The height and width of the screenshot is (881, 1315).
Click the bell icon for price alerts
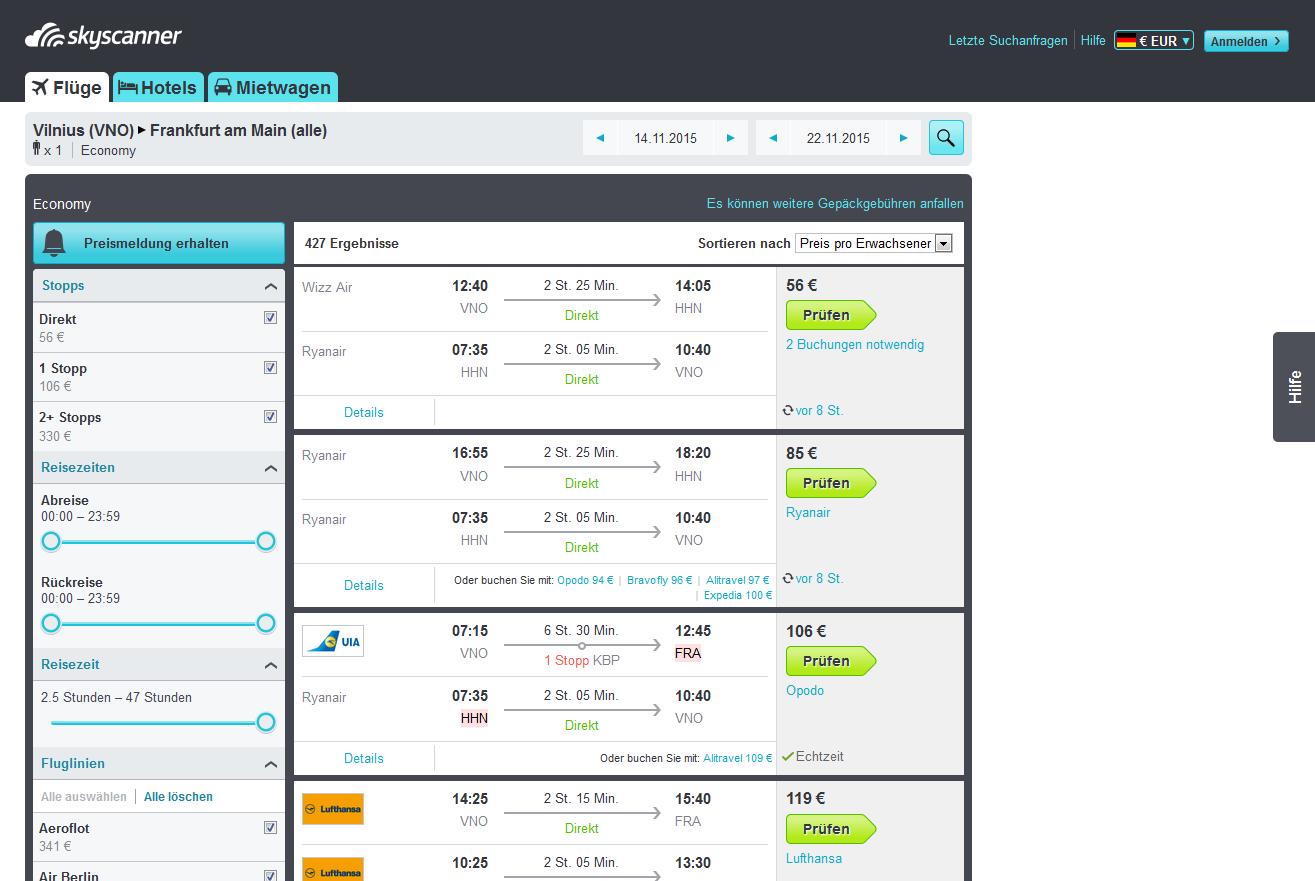(54, 243)
